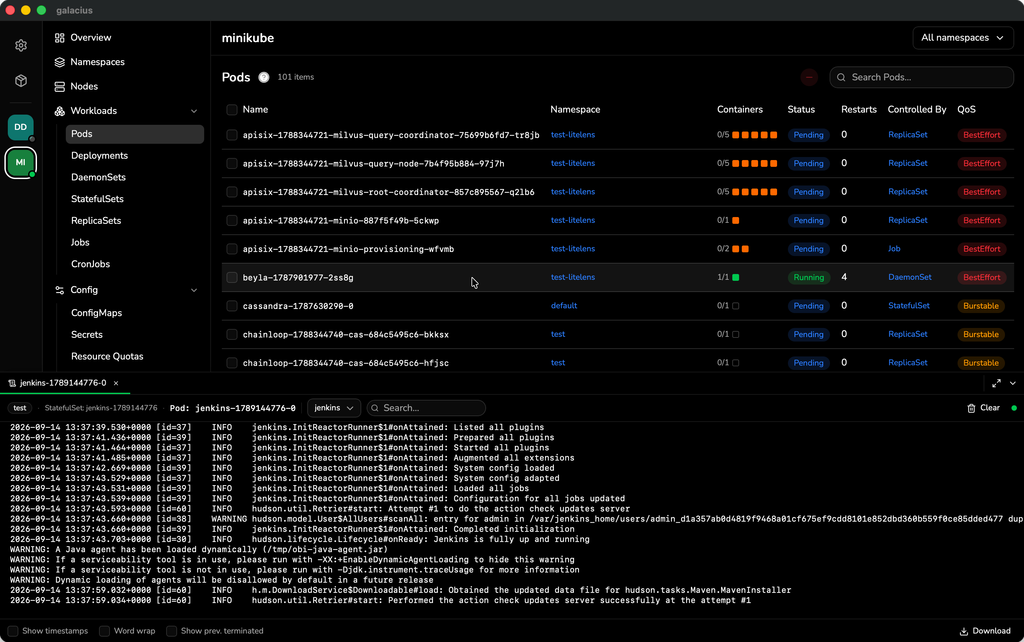Image resolution: width=1024 pixels, height=642 pixels.
Task: Click the orange container square for minio-887f5f49b pod
Action: pos(736,221)
